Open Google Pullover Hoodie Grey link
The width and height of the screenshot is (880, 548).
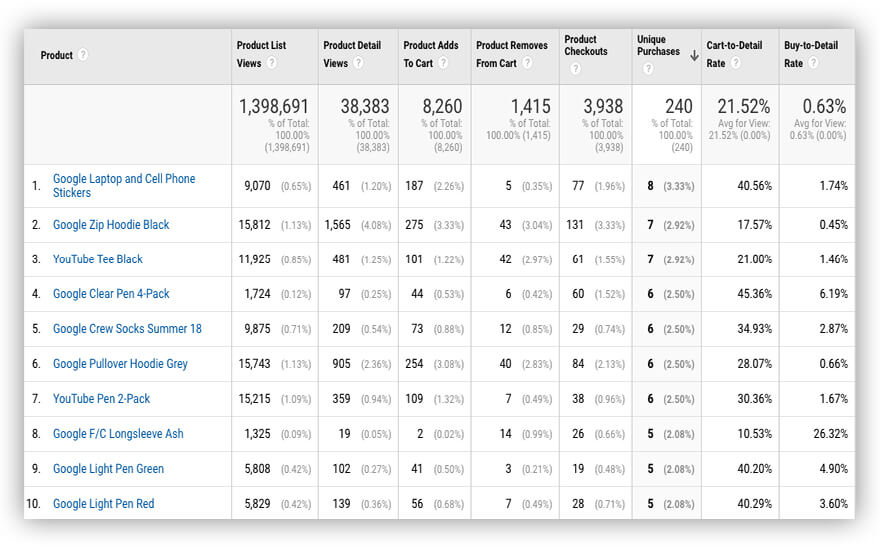(x=120, y=364)
